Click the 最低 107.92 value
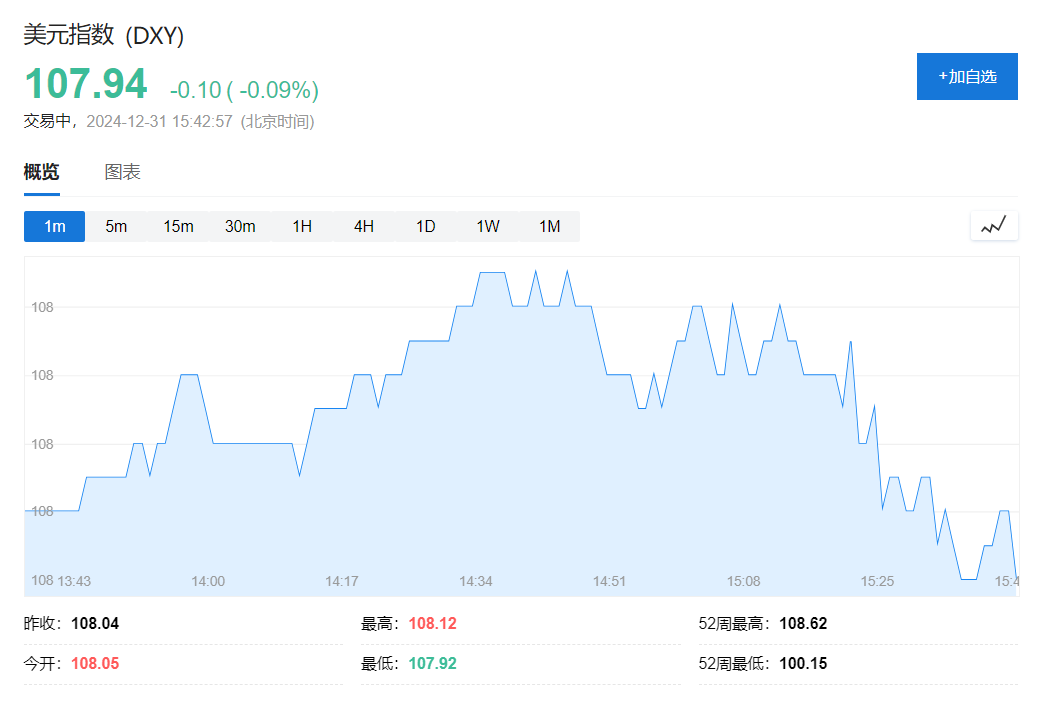The width and height of the screenshot is (1040, 701). click(x=432, y=663)
